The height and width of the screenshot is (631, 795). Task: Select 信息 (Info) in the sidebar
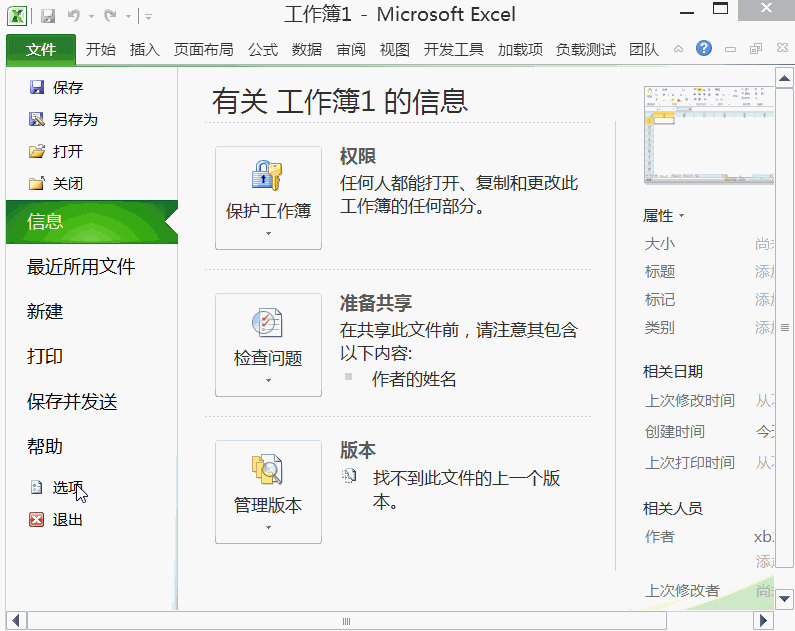pyautogui.click(x=92, y=222)
